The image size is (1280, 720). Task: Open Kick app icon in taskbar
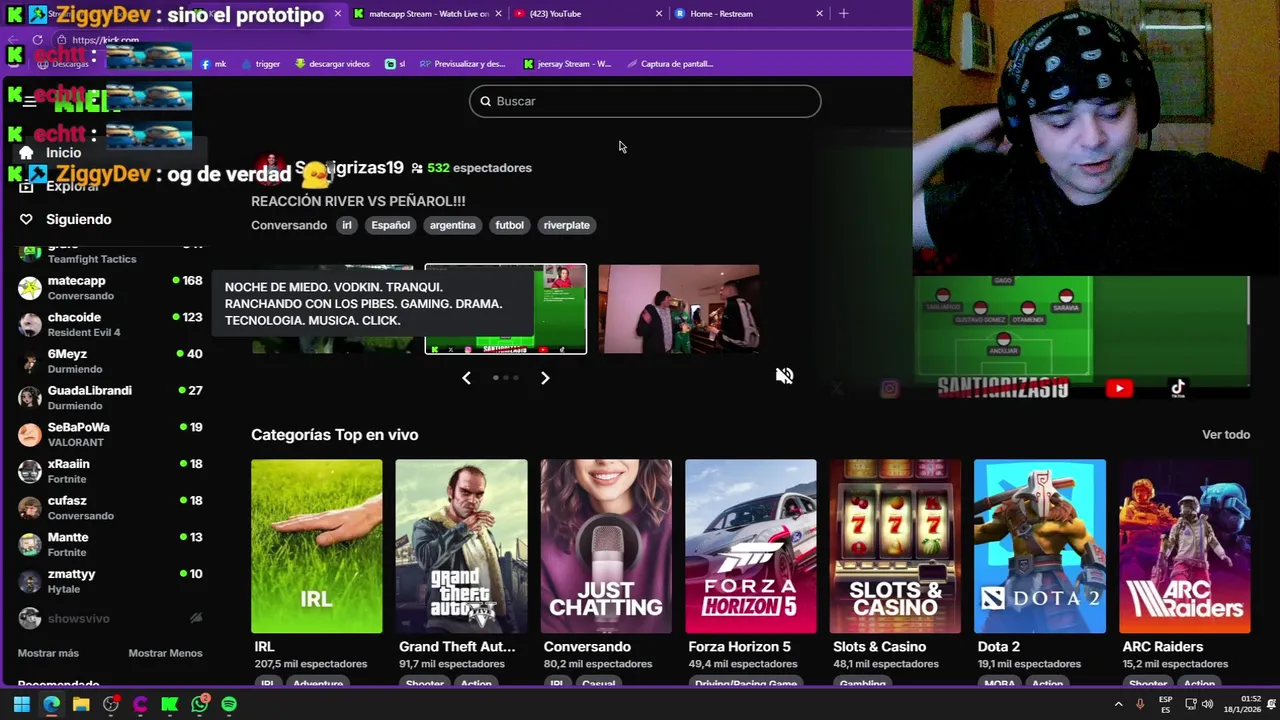tap(170, 704)
